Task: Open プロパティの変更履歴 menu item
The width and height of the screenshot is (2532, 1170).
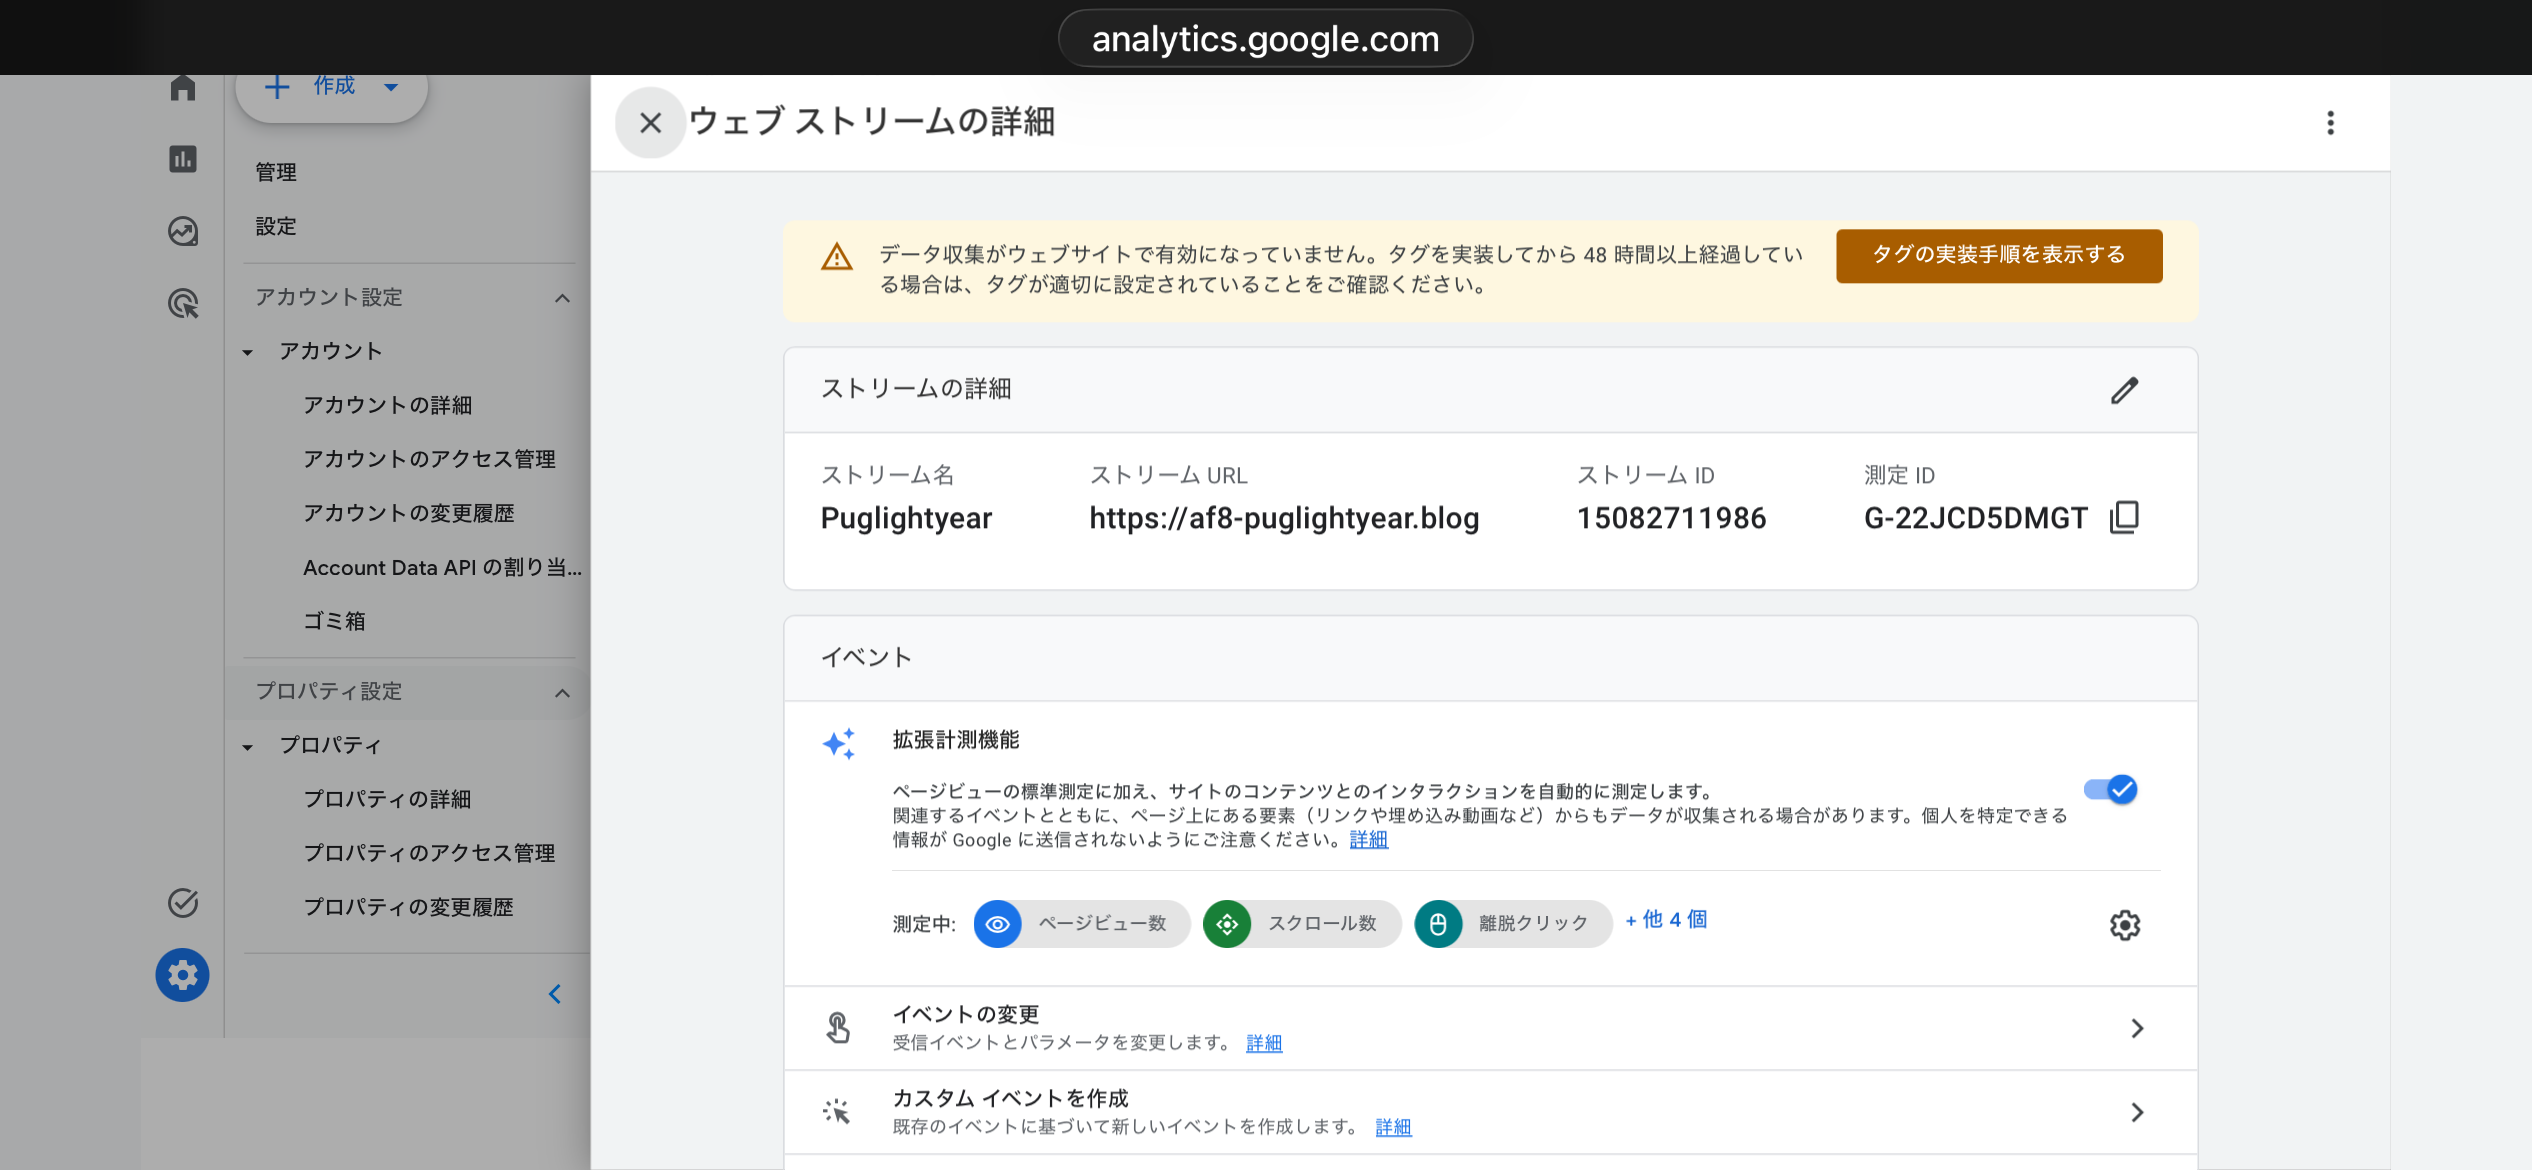Action: click(408, 907)
